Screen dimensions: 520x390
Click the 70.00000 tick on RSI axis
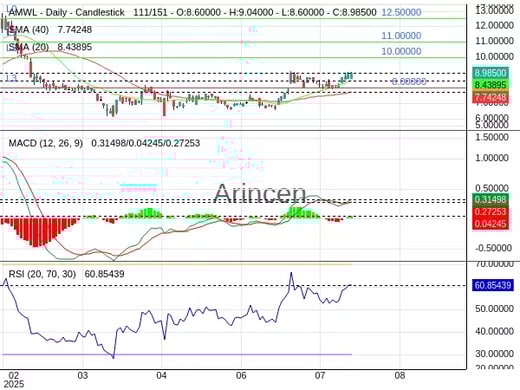pyautogui.click(x=494, y=265)
